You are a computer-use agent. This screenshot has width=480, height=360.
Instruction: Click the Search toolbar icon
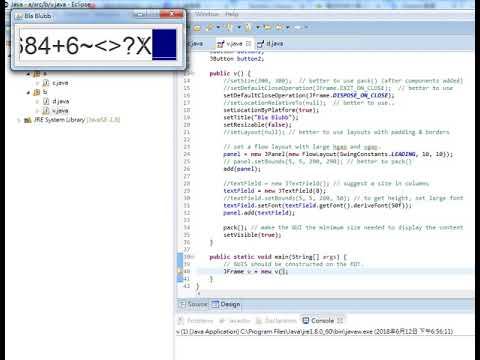tap(210, 27)
